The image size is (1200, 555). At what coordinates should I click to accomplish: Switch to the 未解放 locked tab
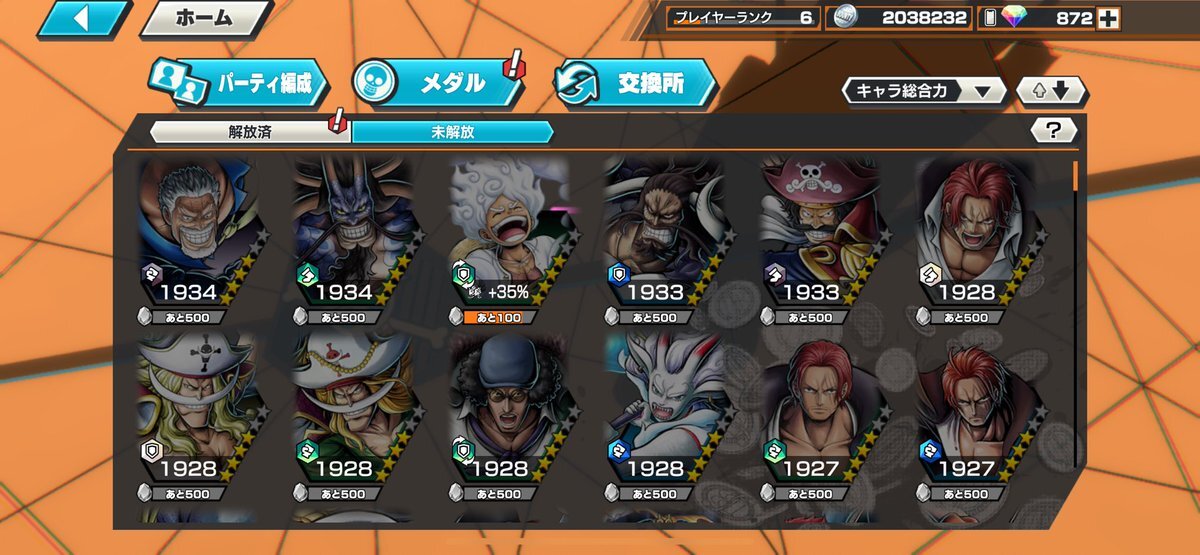click(452, 131)
